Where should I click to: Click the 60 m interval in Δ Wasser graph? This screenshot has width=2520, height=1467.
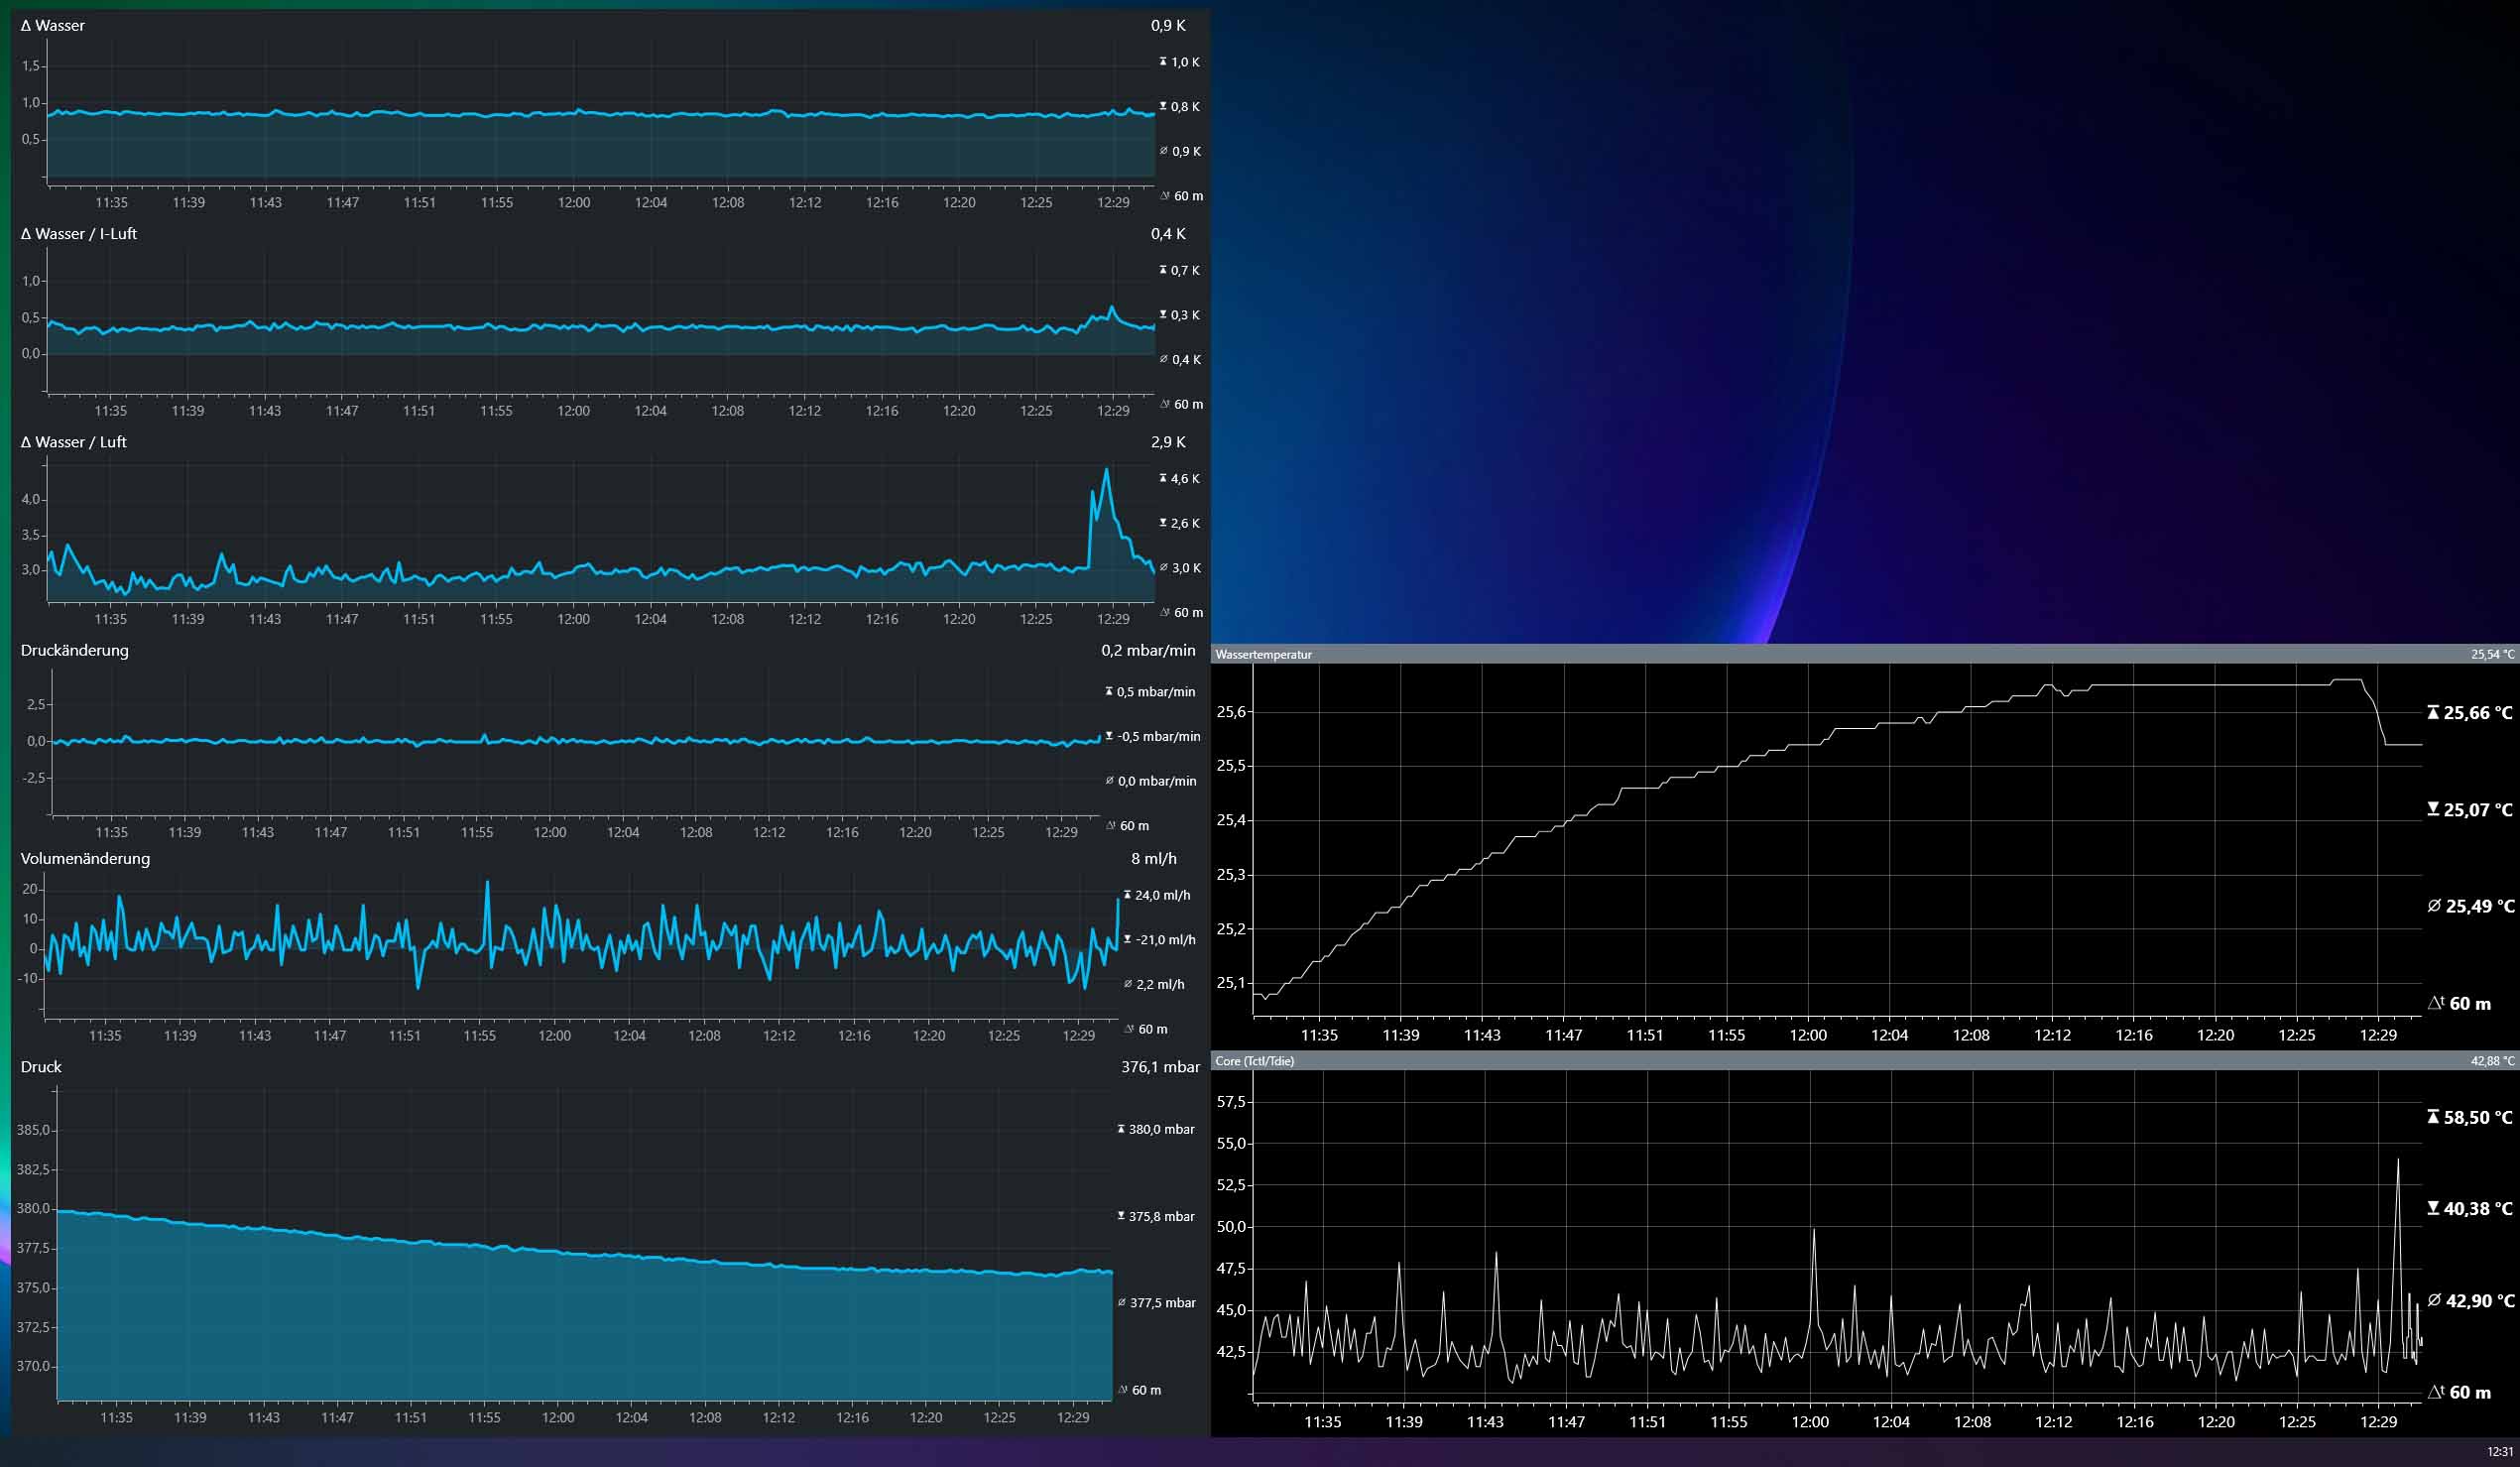click(x=1189, y=196)
